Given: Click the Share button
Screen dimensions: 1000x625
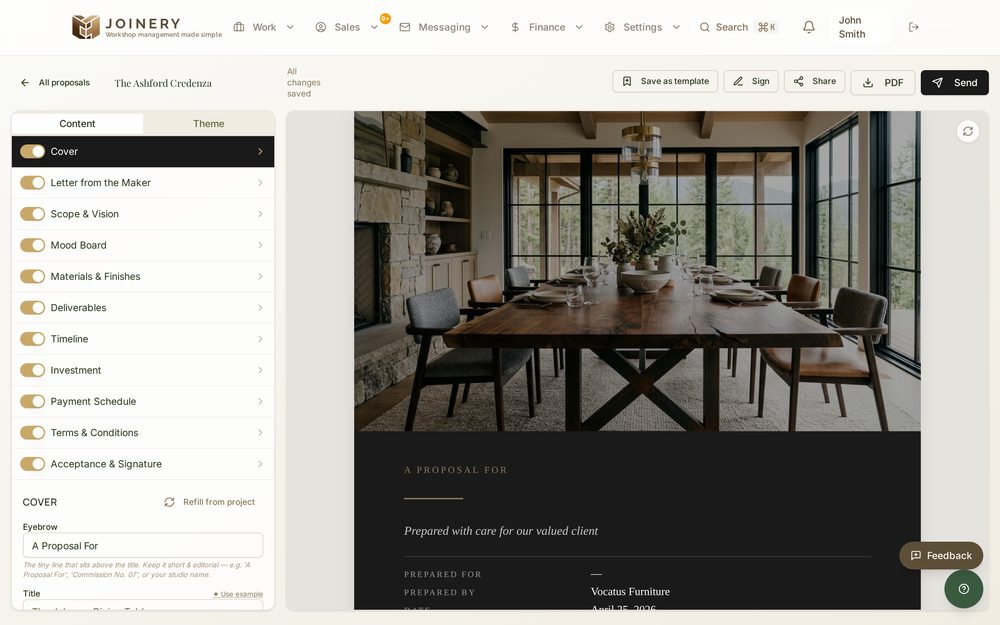Looking at the screenshot, I should pyautogui.click(x=814, y=81).
